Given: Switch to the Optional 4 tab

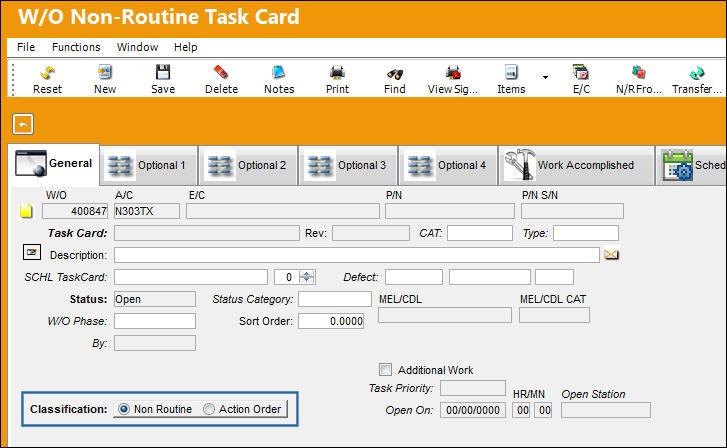Looking at the screenshot, I should tap(448, 166).
